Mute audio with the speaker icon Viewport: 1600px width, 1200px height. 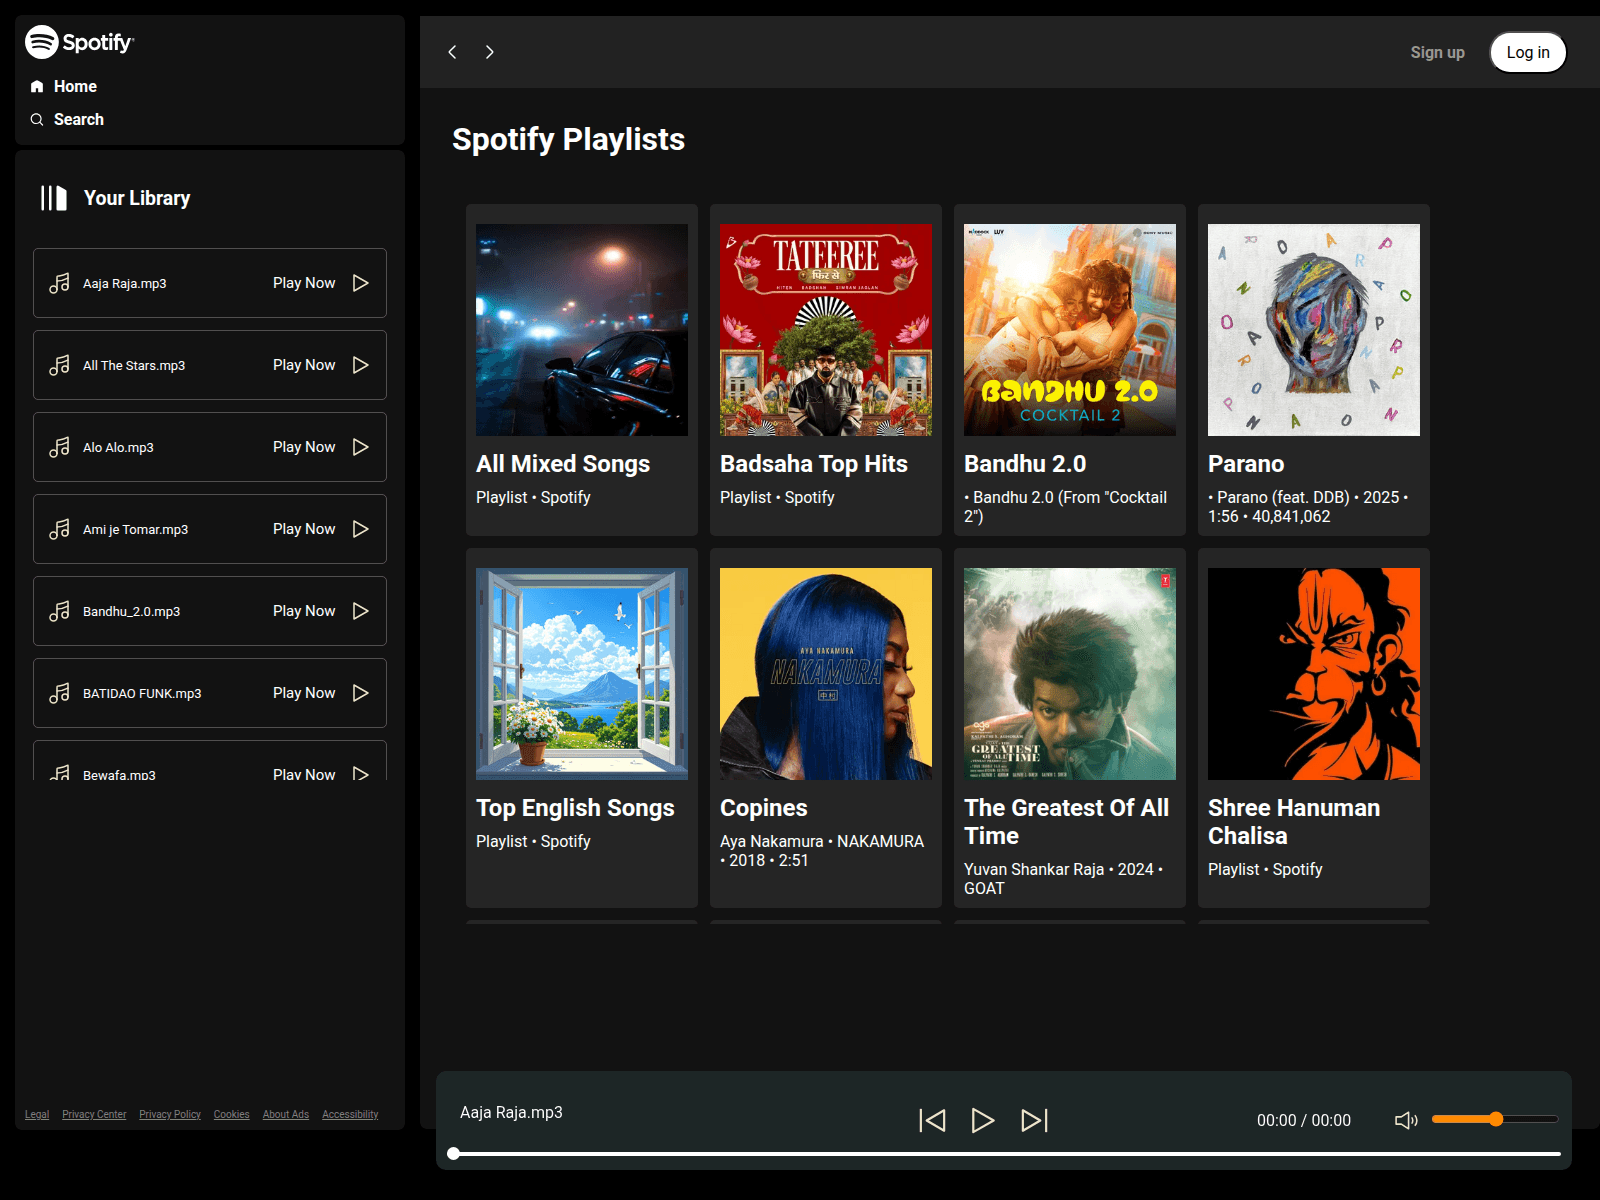(1406, 1120)
